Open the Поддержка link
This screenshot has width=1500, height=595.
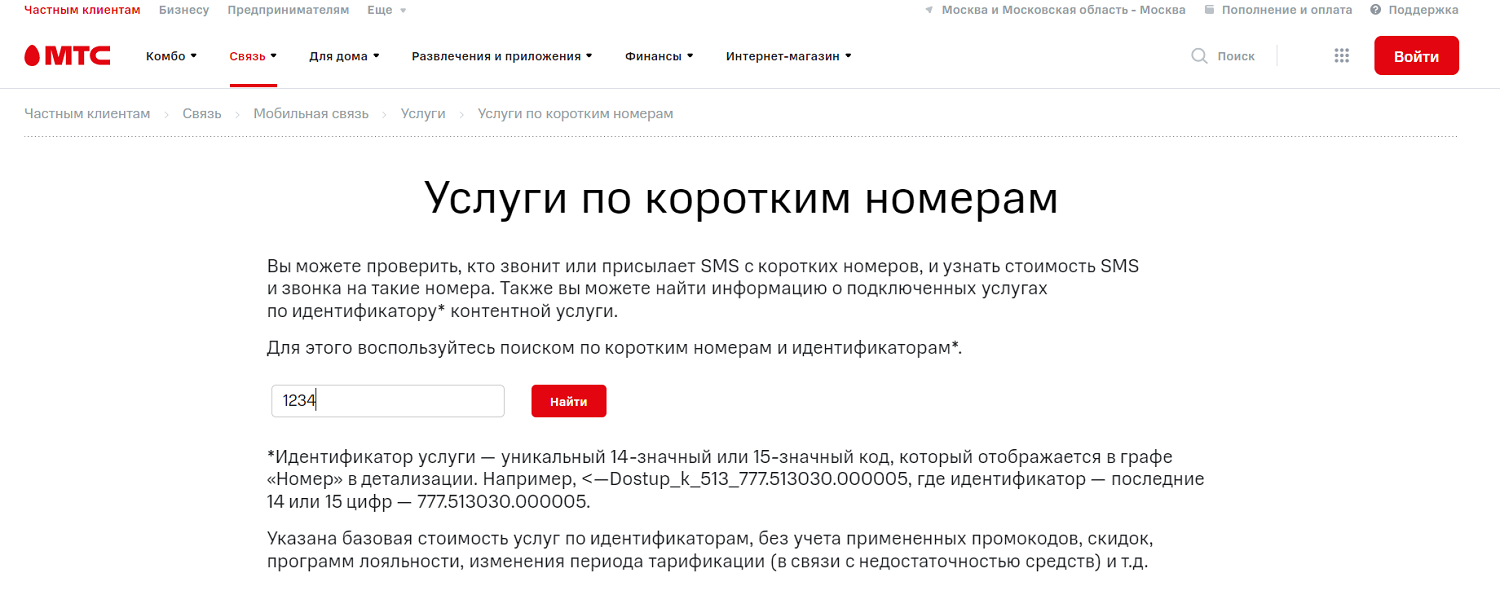click(1422, 10)
